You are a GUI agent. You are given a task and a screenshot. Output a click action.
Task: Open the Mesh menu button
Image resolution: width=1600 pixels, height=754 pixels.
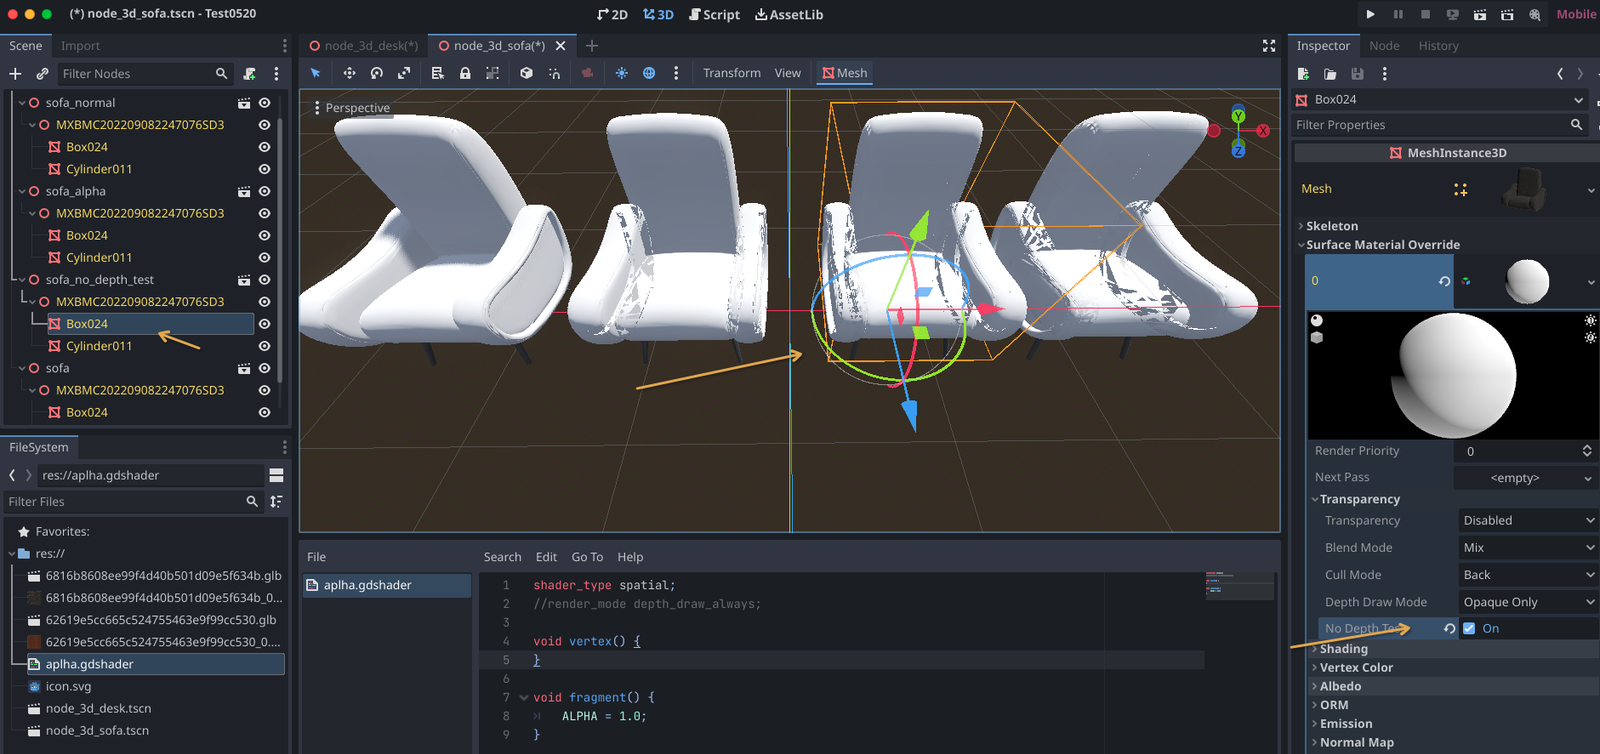coord(845,73)
